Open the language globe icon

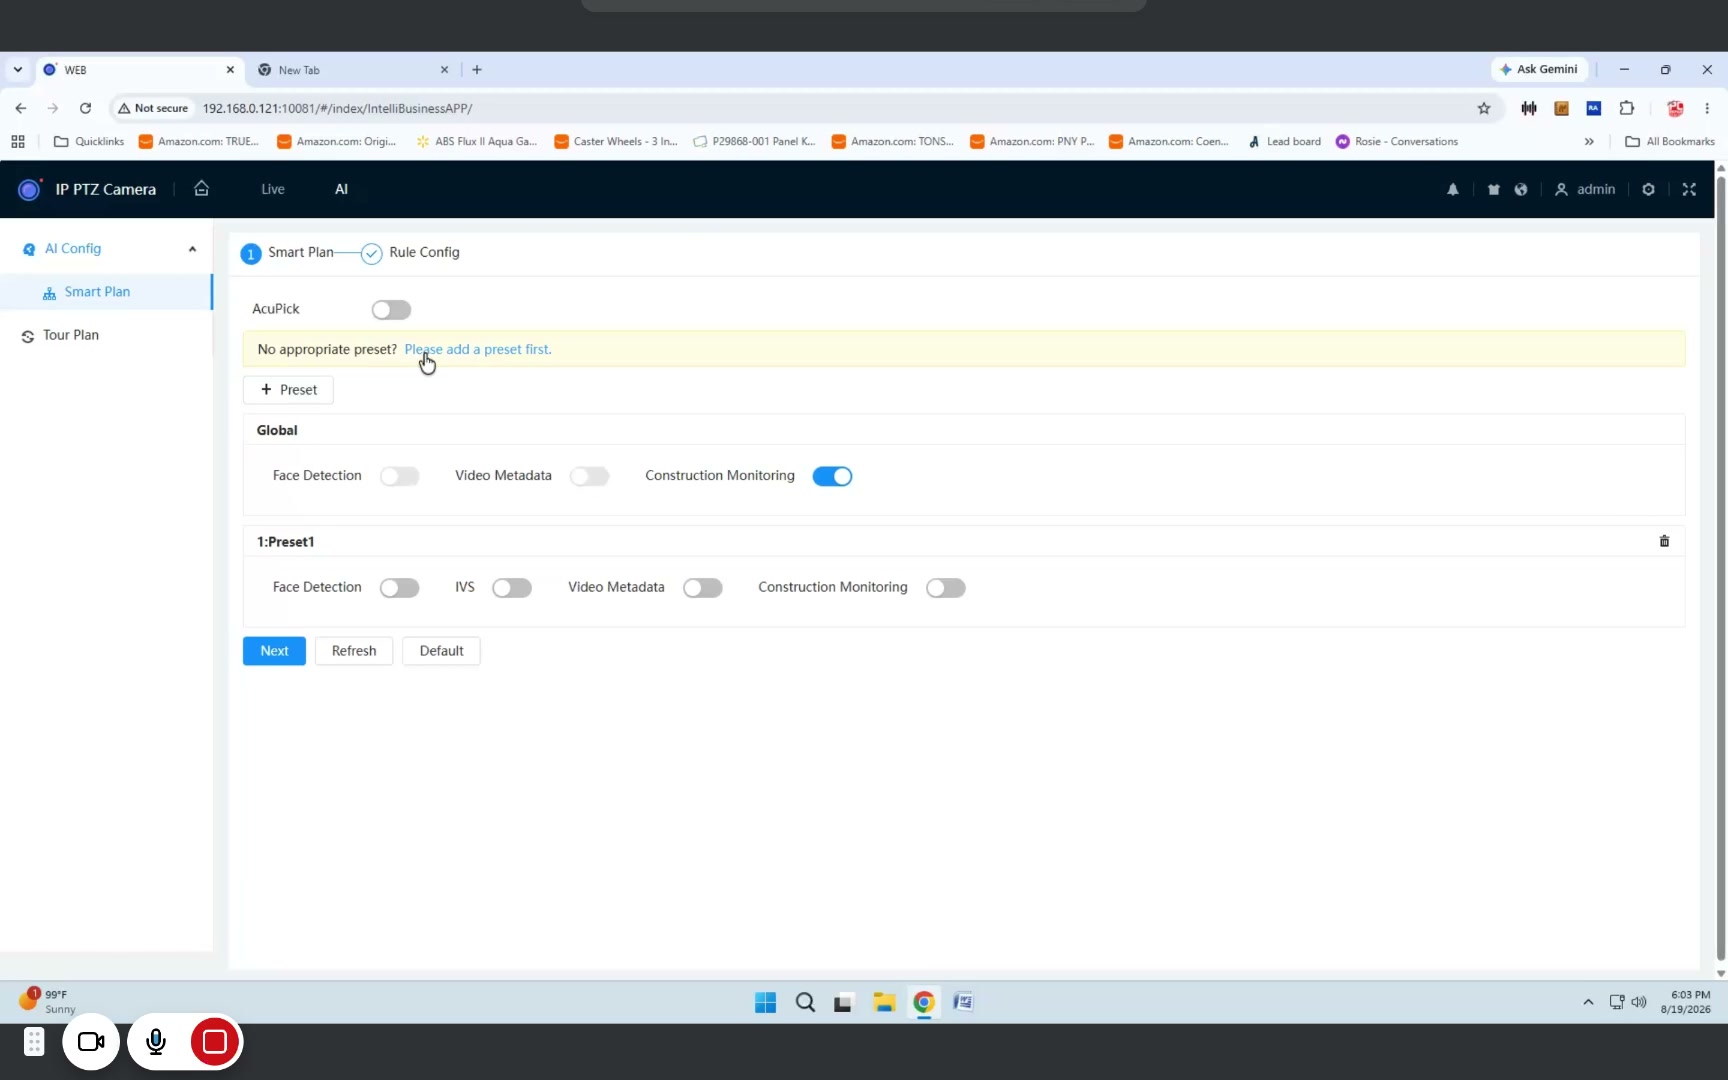[1521, 189]
